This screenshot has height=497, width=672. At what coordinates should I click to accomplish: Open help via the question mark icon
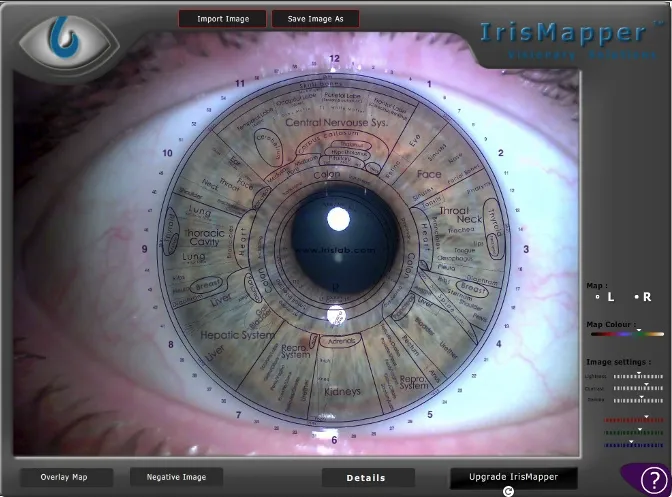coord(654,480)
